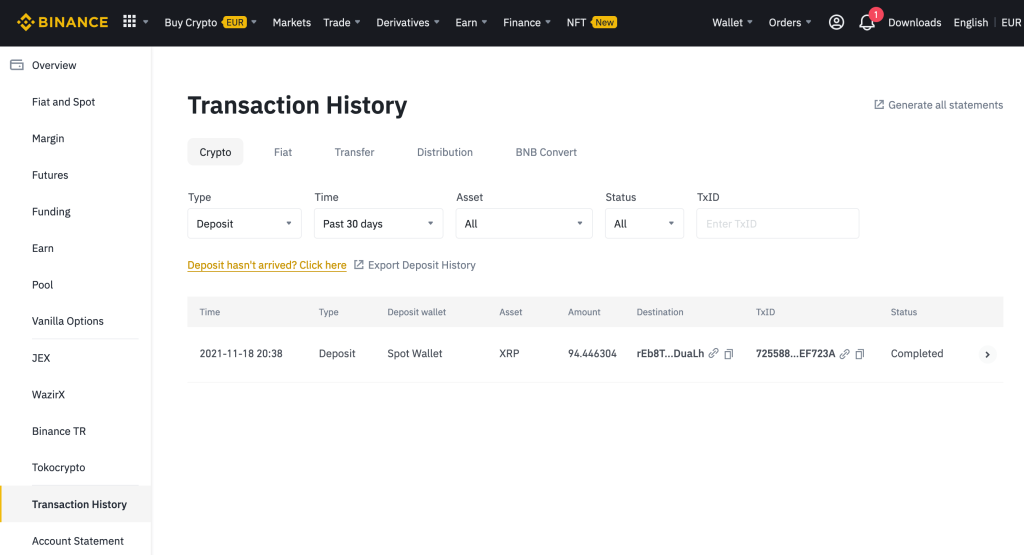Open the link icon next to TxID 725588...EF723A
The width and height of the screenshot is (1024, 555).
click(844, 354)
